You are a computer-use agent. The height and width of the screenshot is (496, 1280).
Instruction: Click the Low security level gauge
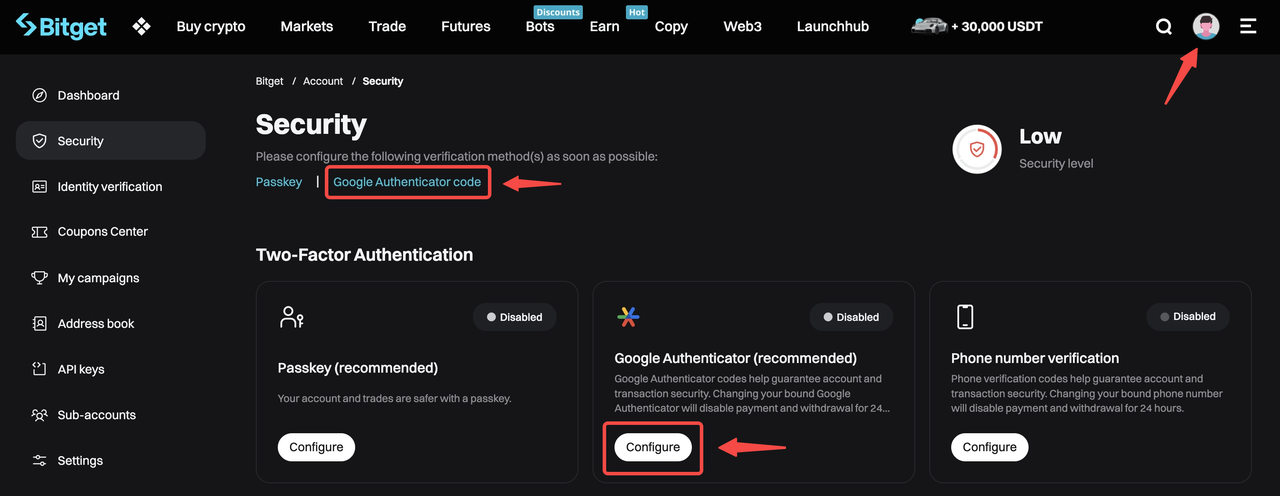(x=977, y=150)
